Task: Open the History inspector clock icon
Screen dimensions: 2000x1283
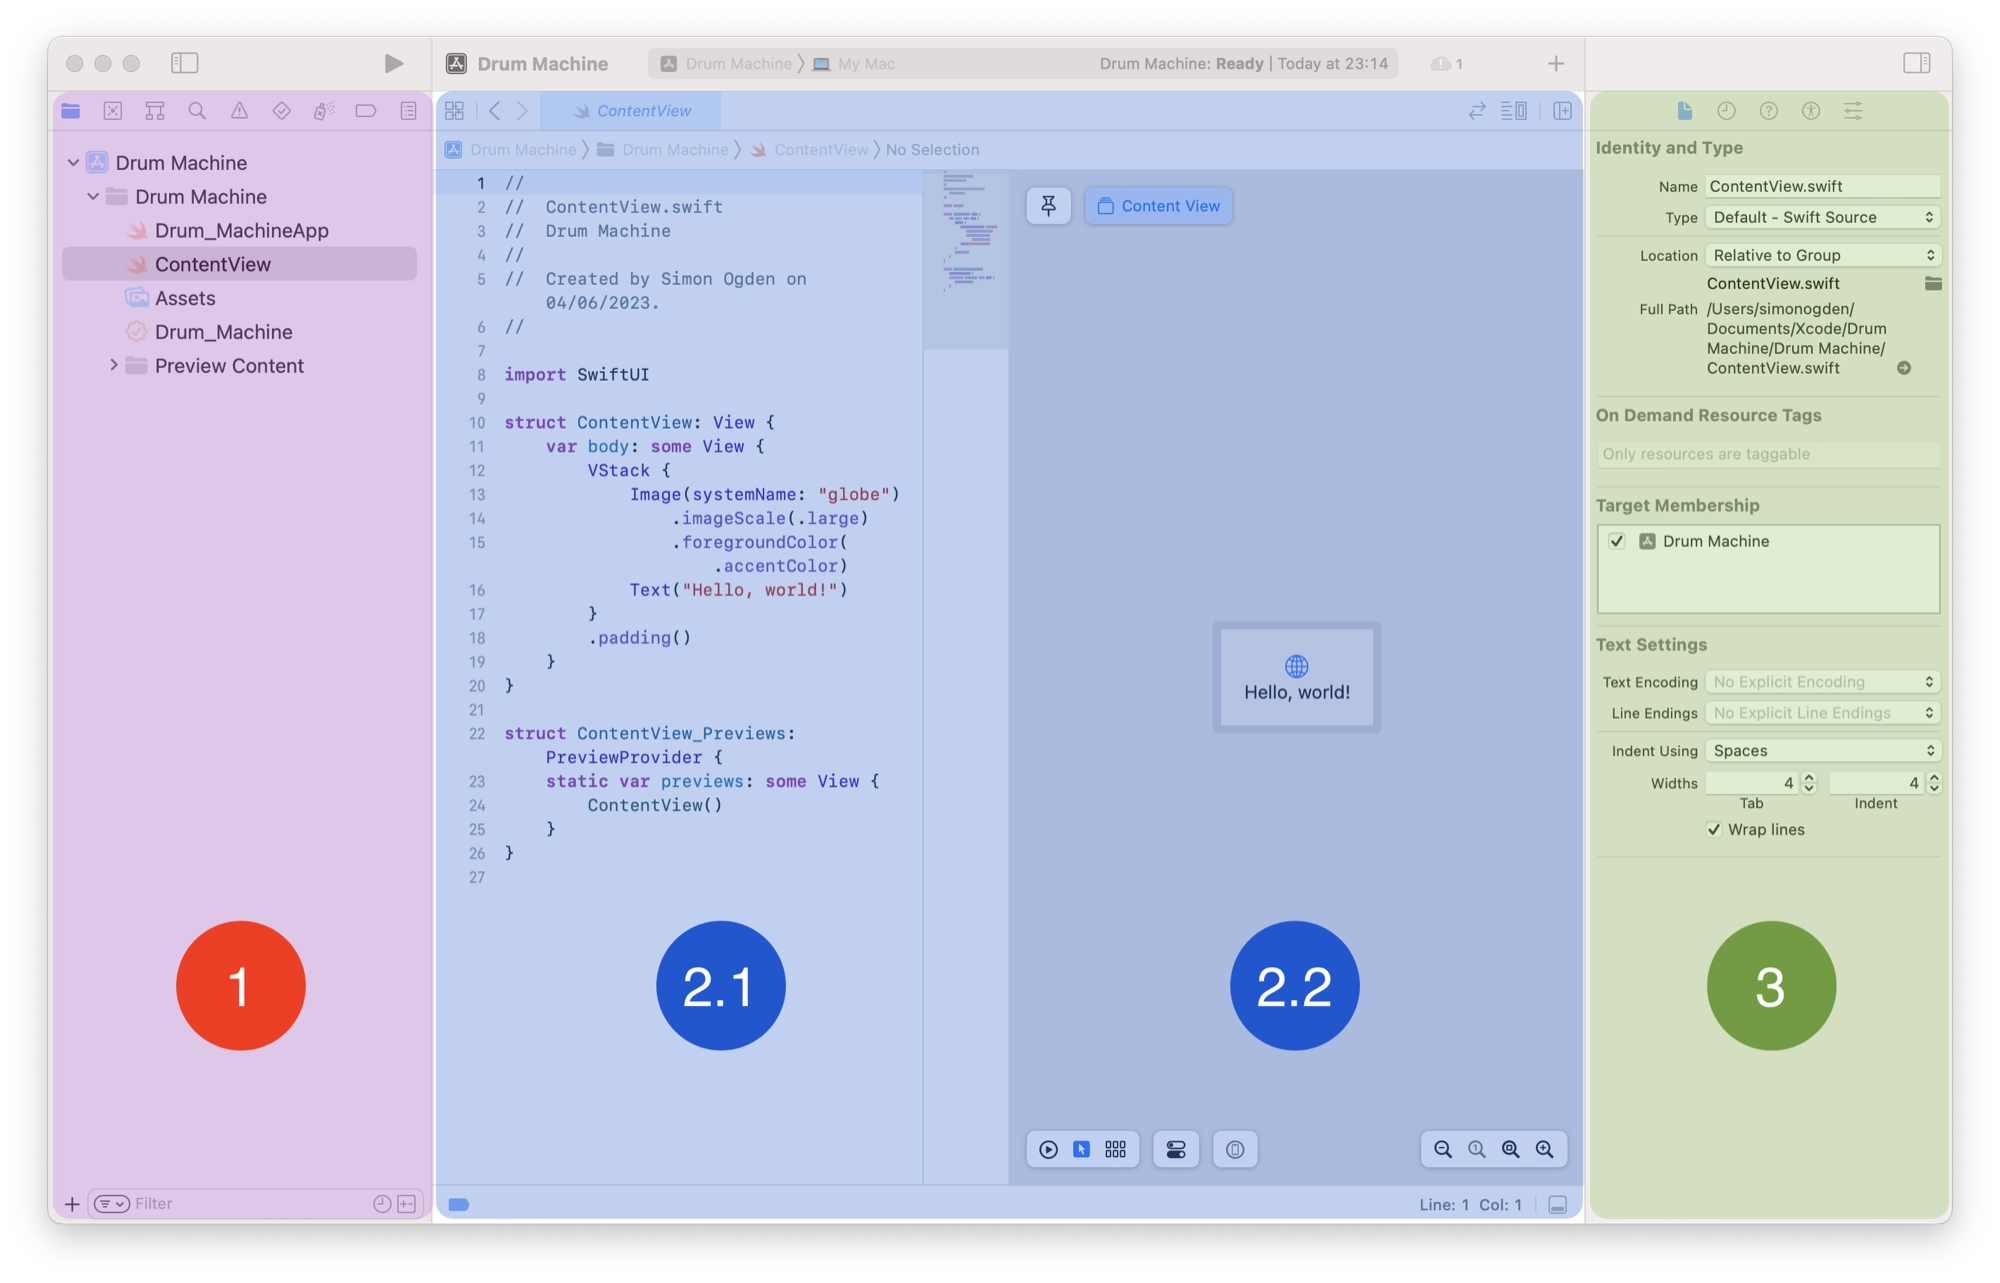Action: point(1726,111)
